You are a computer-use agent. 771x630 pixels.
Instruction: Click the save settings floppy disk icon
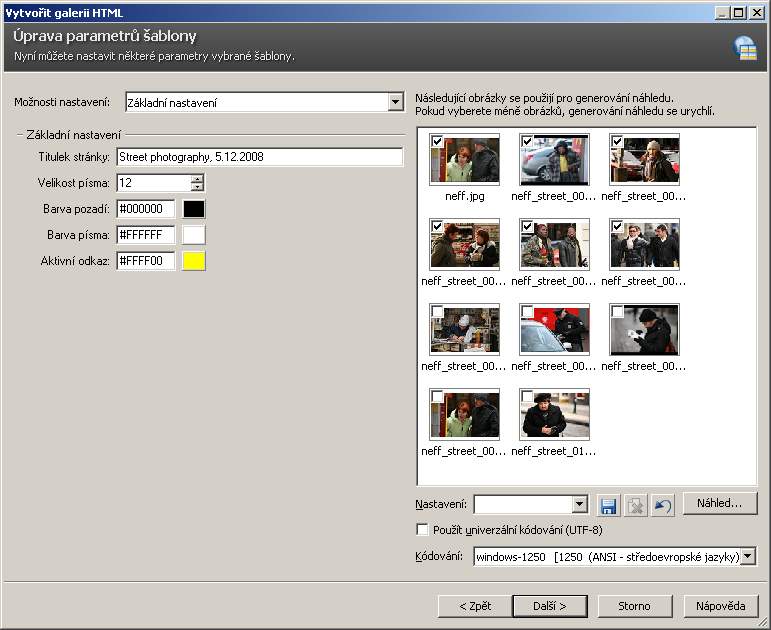coord(608,505)
